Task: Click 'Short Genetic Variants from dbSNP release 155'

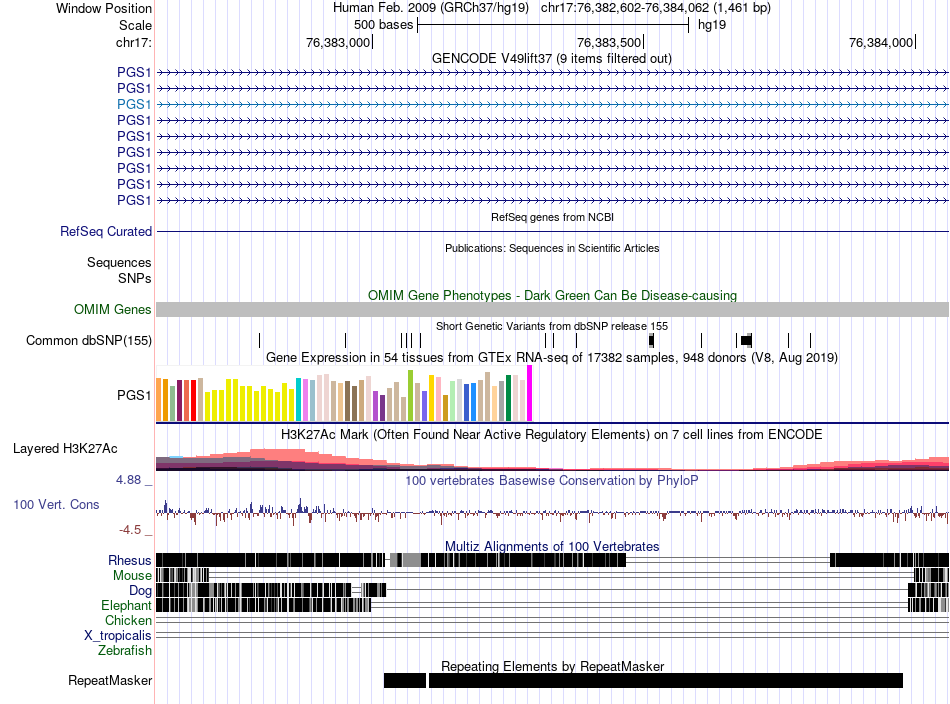Action: coord(552,327)
